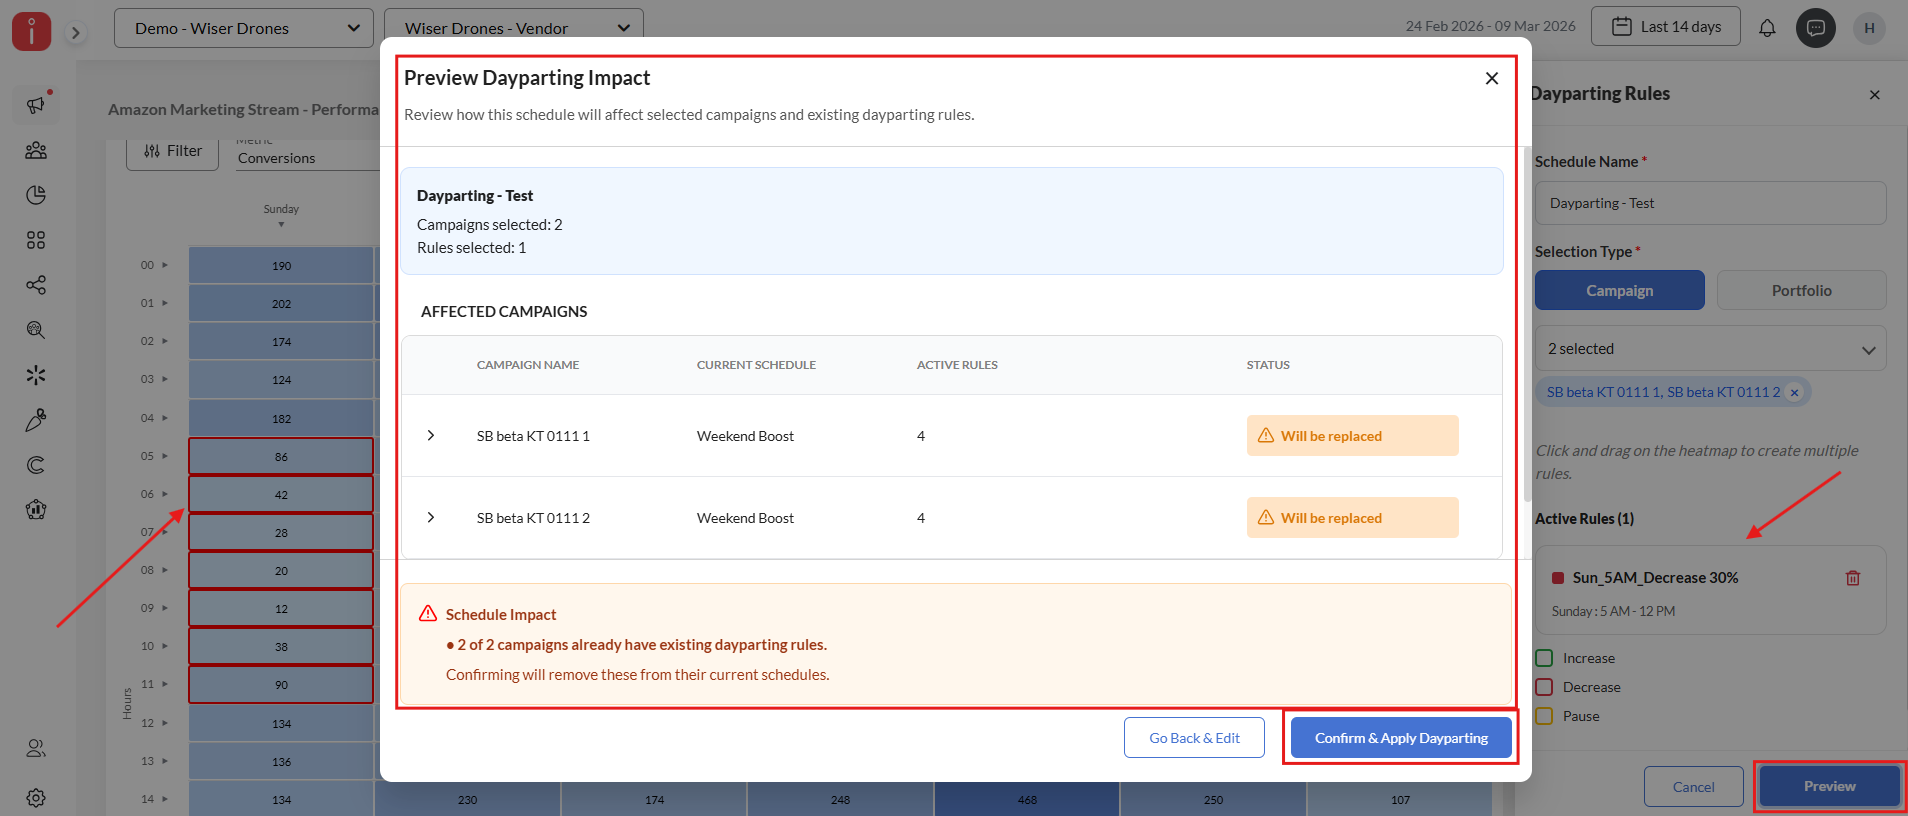
Task: Click the calendar icon for date range
Action: coord(1622,27)
